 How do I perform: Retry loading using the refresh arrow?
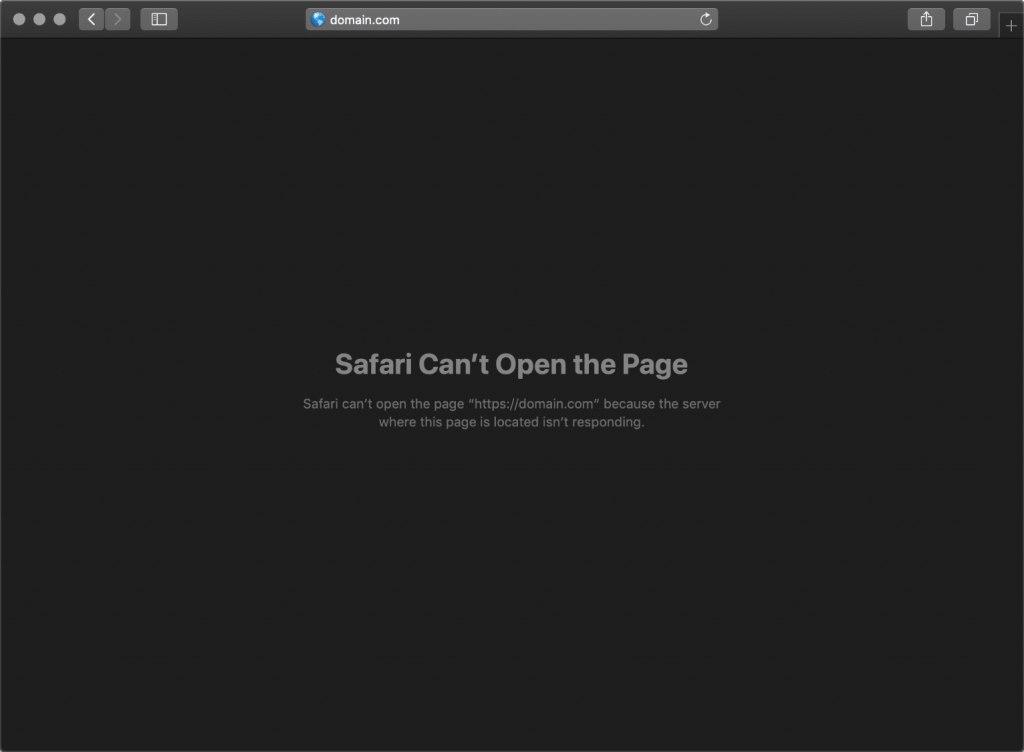(x=703, y=18)
